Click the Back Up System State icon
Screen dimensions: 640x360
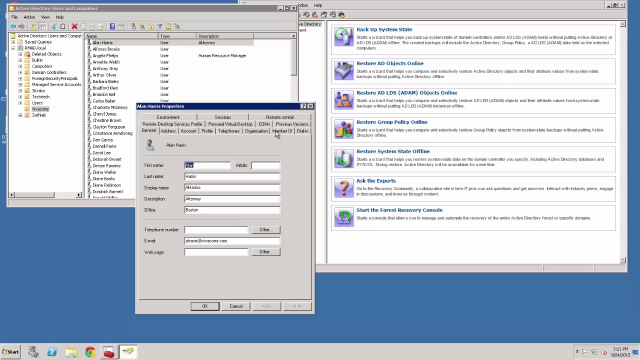click(x=344, y=37)
